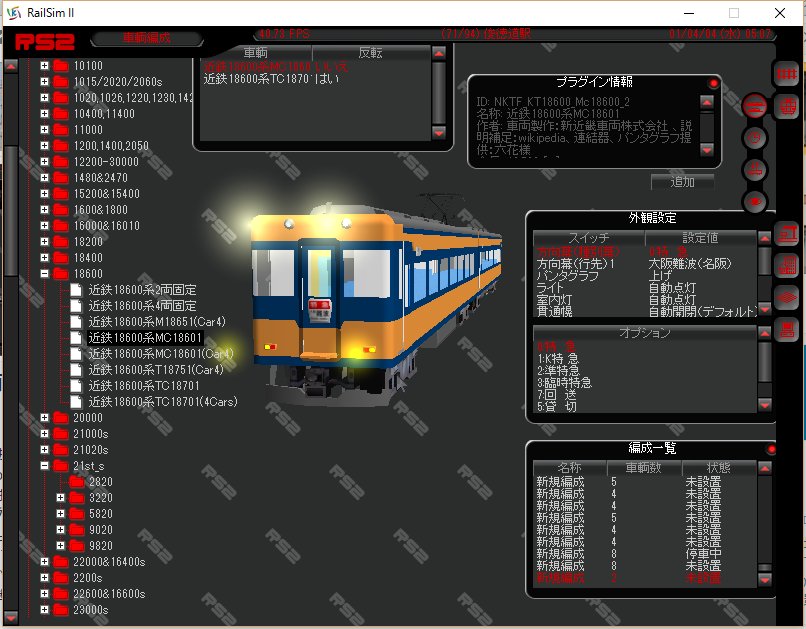Screen dimensions: 806x629
Task: Select 近鉄18600系MC18601 tree item
Action: pyautogui.click(x=145, y=338)
